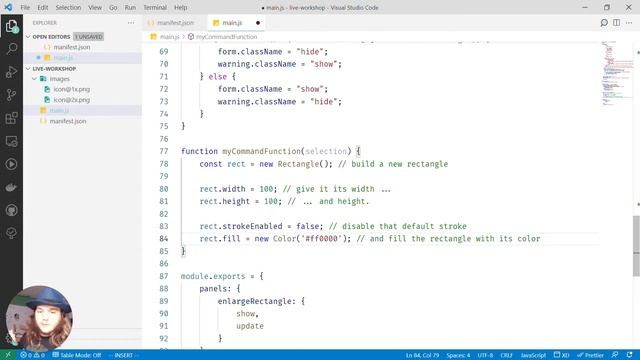640x360 pixels.
Task: Collapse the images folder
Action: pos(35,79)
